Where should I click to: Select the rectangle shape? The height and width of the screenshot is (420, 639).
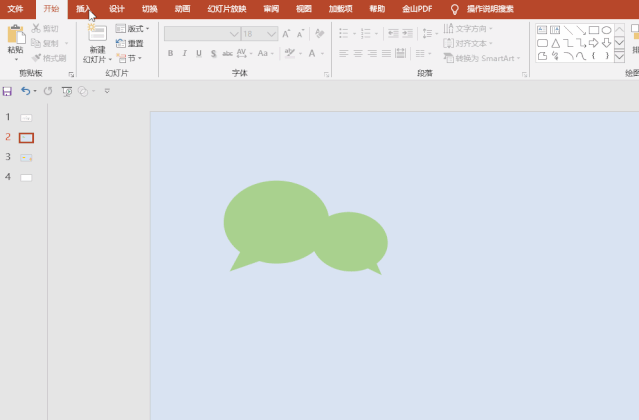(x=594, y=30)
